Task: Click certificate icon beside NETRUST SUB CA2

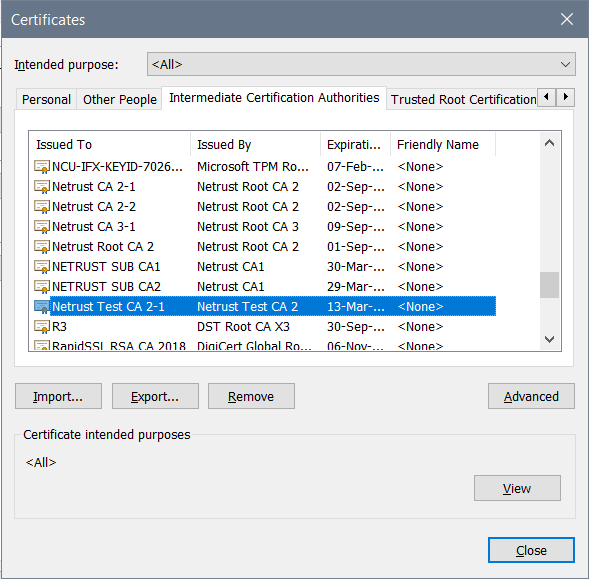Action: tap(42, 286)
